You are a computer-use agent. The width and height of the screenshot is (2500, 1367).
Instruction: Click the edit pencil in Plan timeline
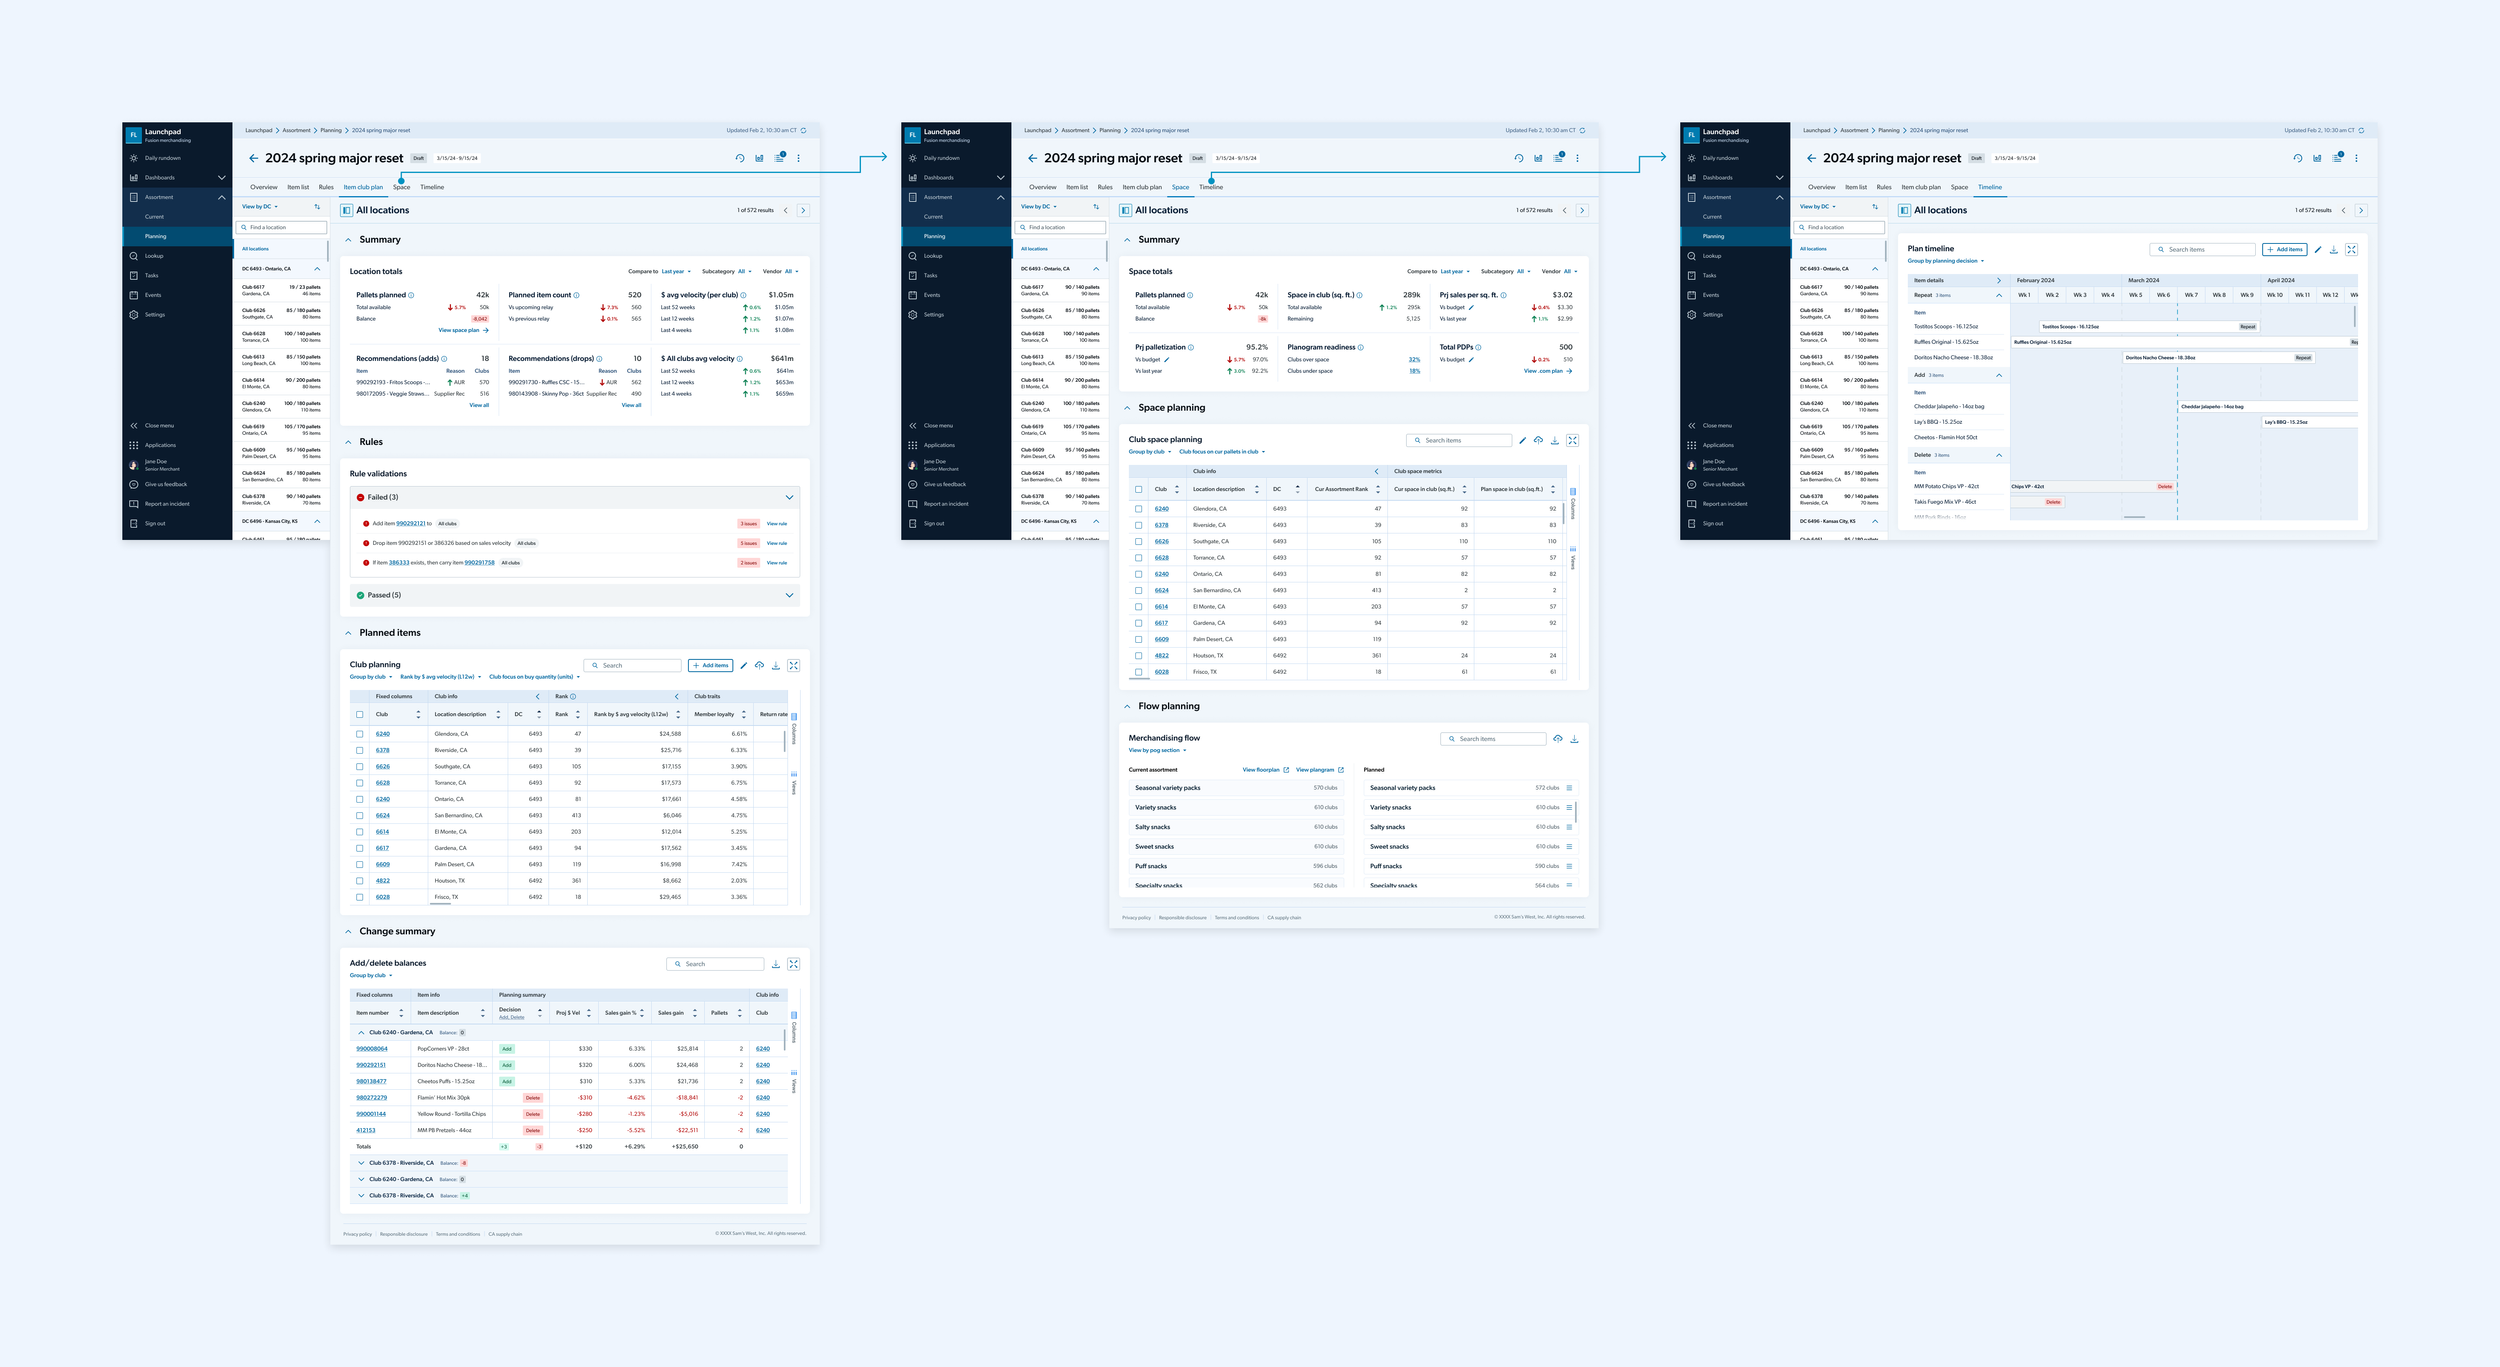point(2318,250)
